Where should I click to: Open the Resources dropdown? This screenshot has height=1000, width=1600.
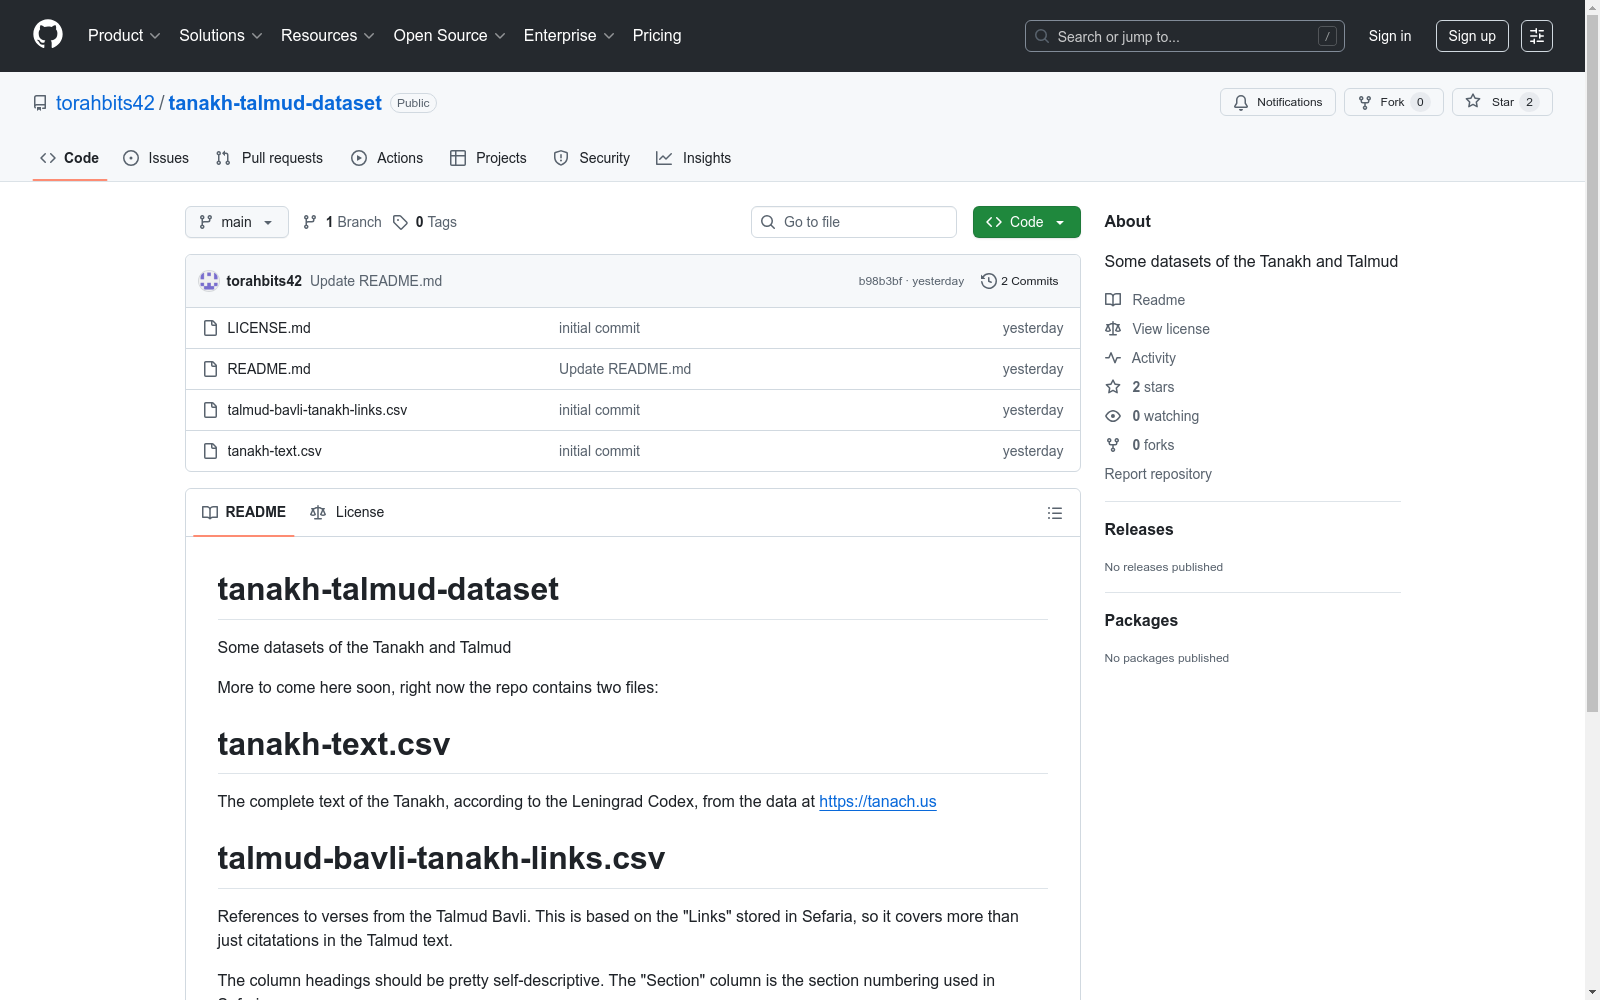(328, 36)
